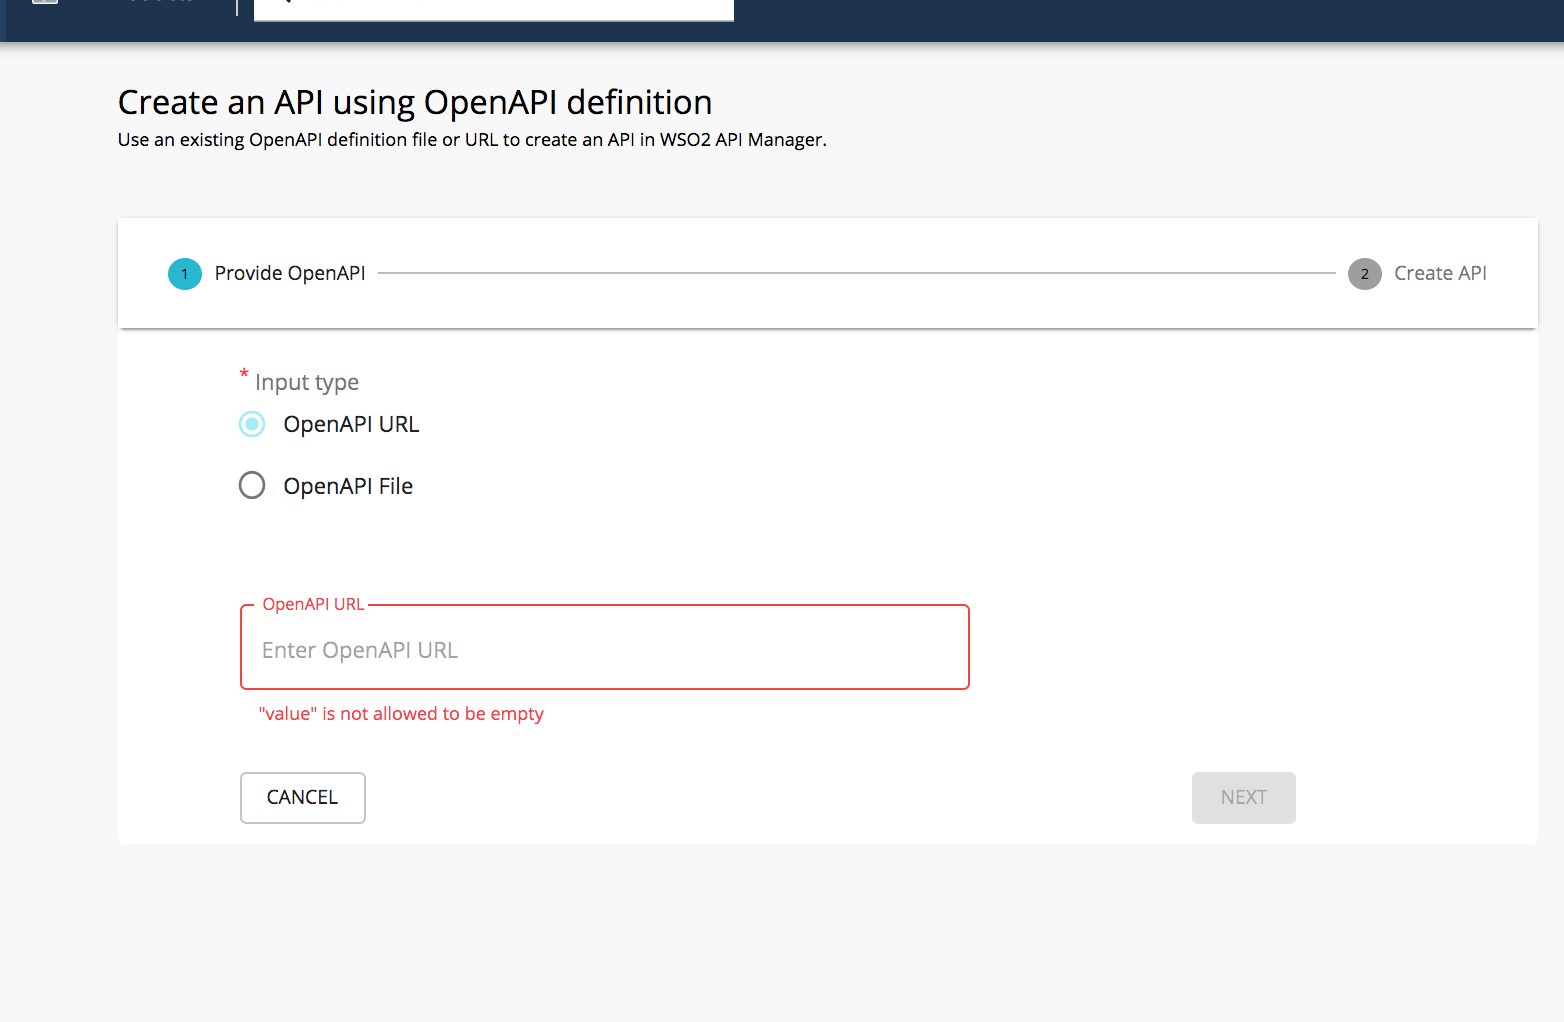Screen dimensions: 1564x1022
Task: Select the OpenAPI File radio button
Action: 251,485
